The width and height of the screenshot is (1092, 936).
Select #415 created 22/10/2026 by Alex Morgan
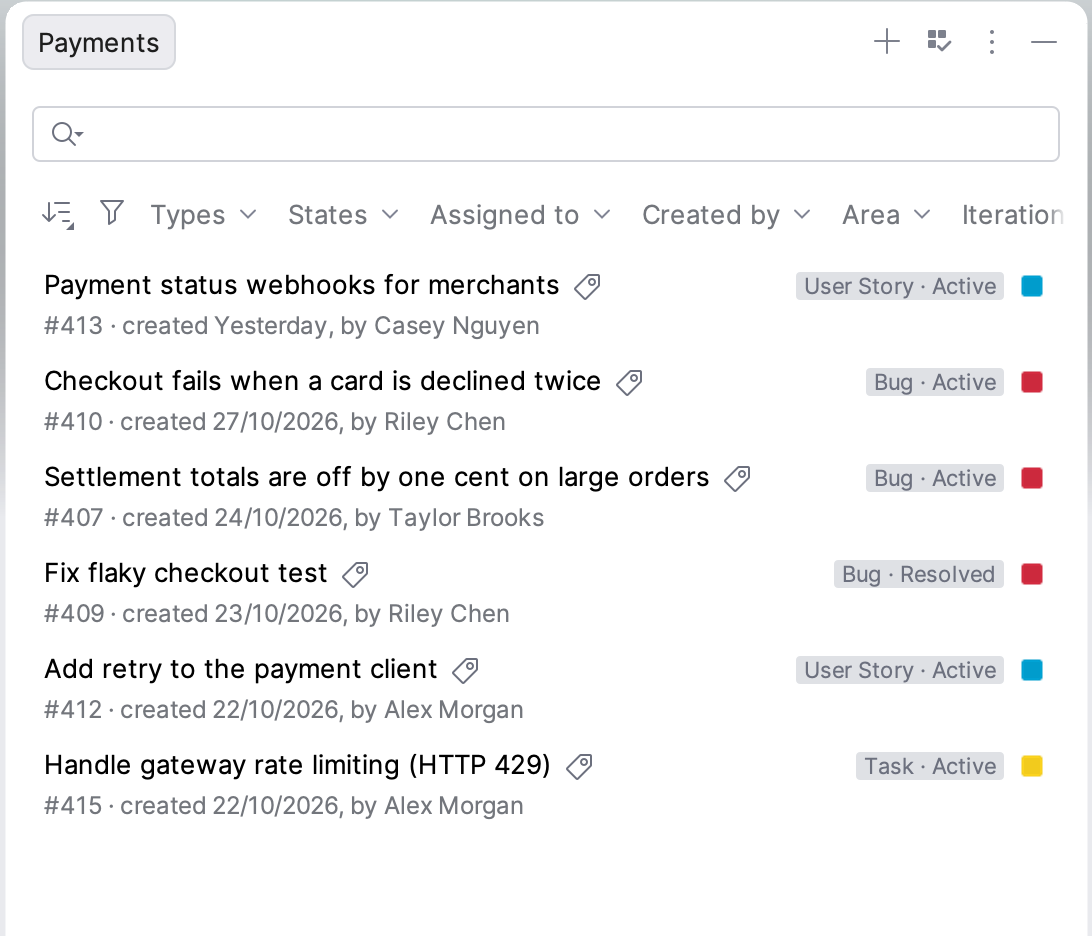[x=283, y=806]
